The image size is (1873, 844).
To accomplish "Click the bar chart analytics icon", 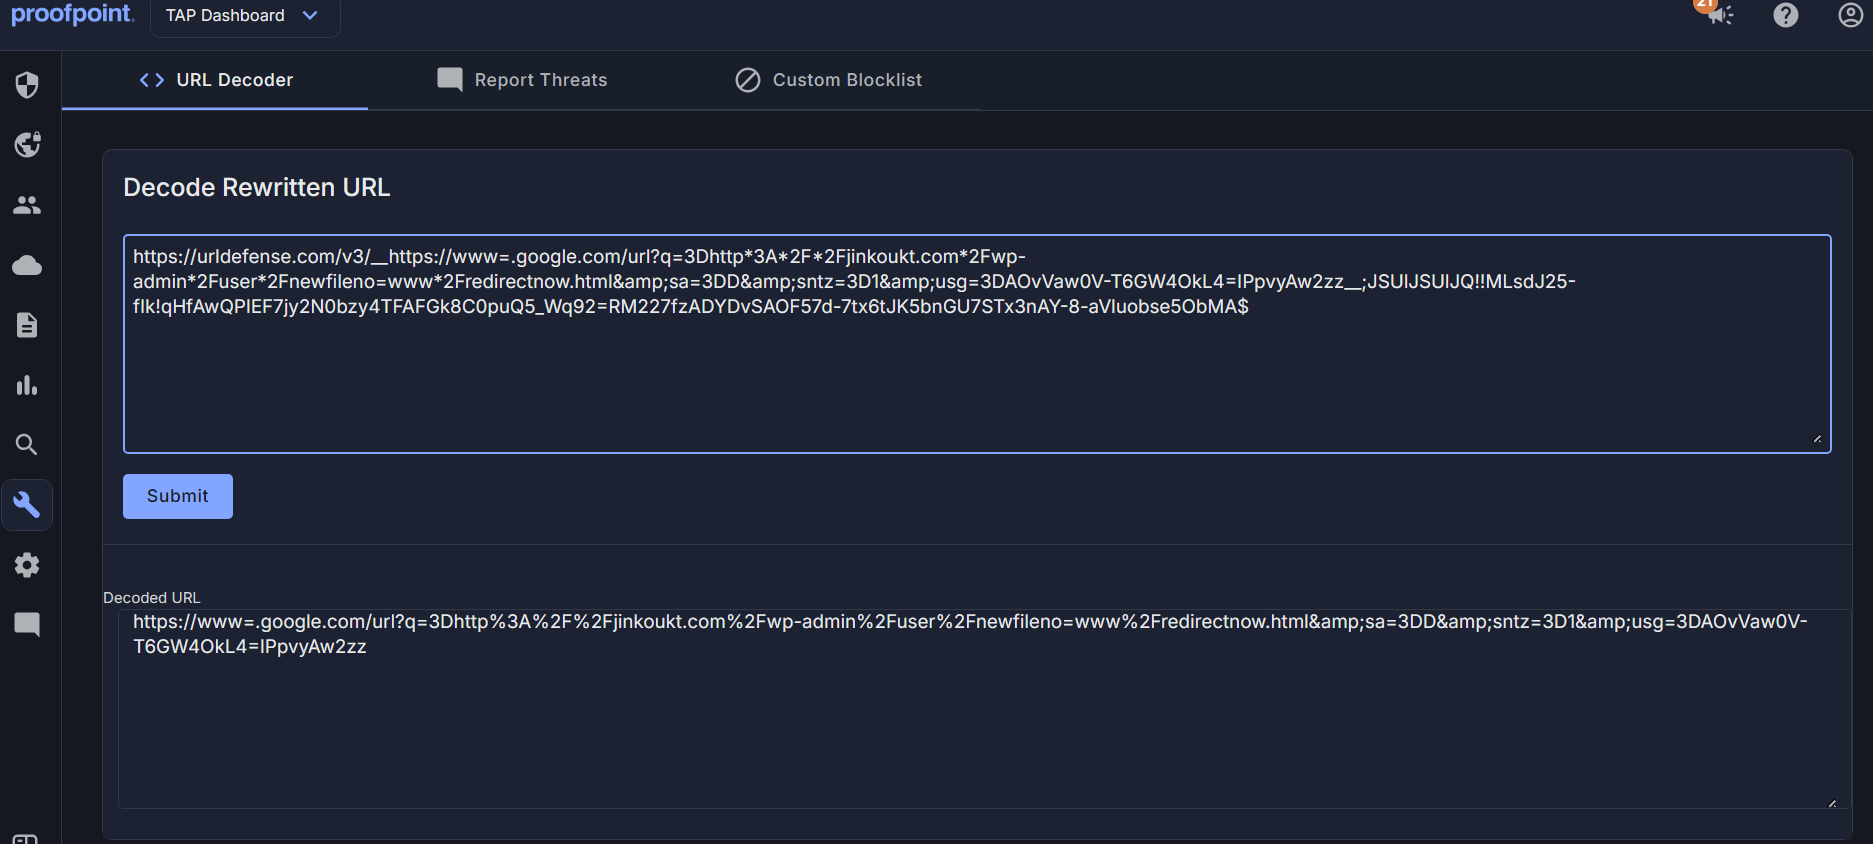I will click(27, 385).
